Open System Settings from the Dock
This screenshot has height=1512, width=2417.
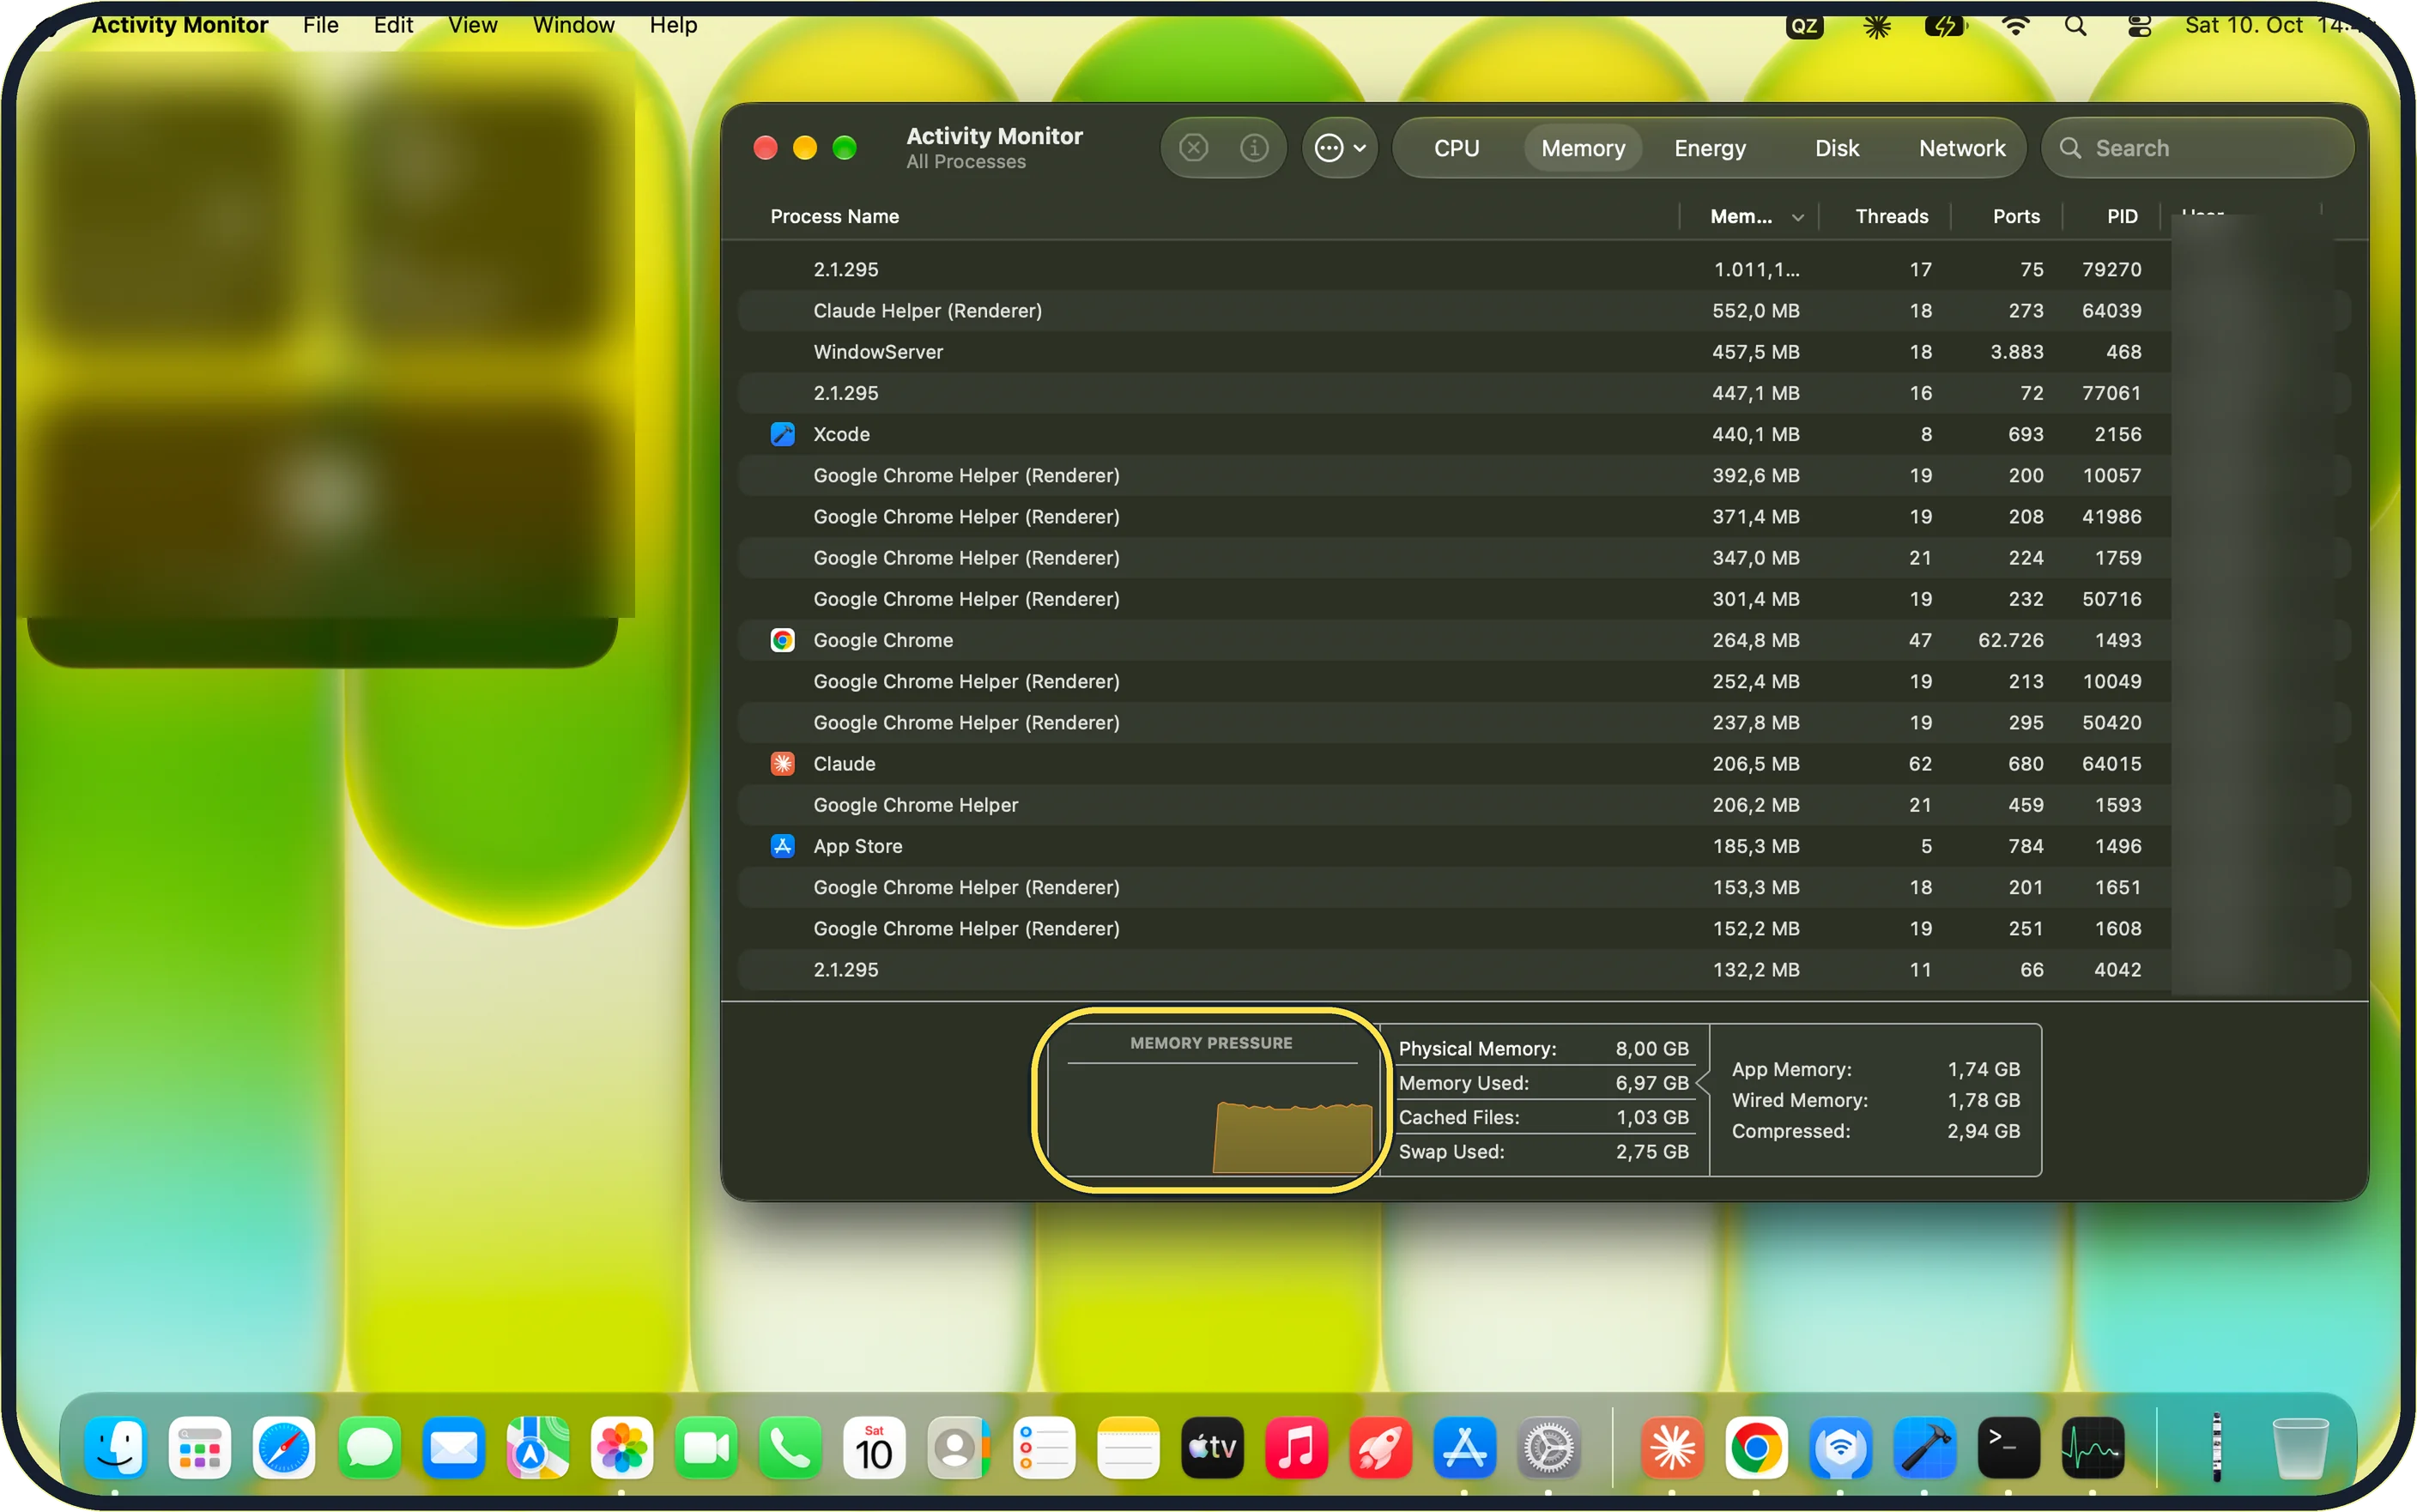(1548, 1447)
